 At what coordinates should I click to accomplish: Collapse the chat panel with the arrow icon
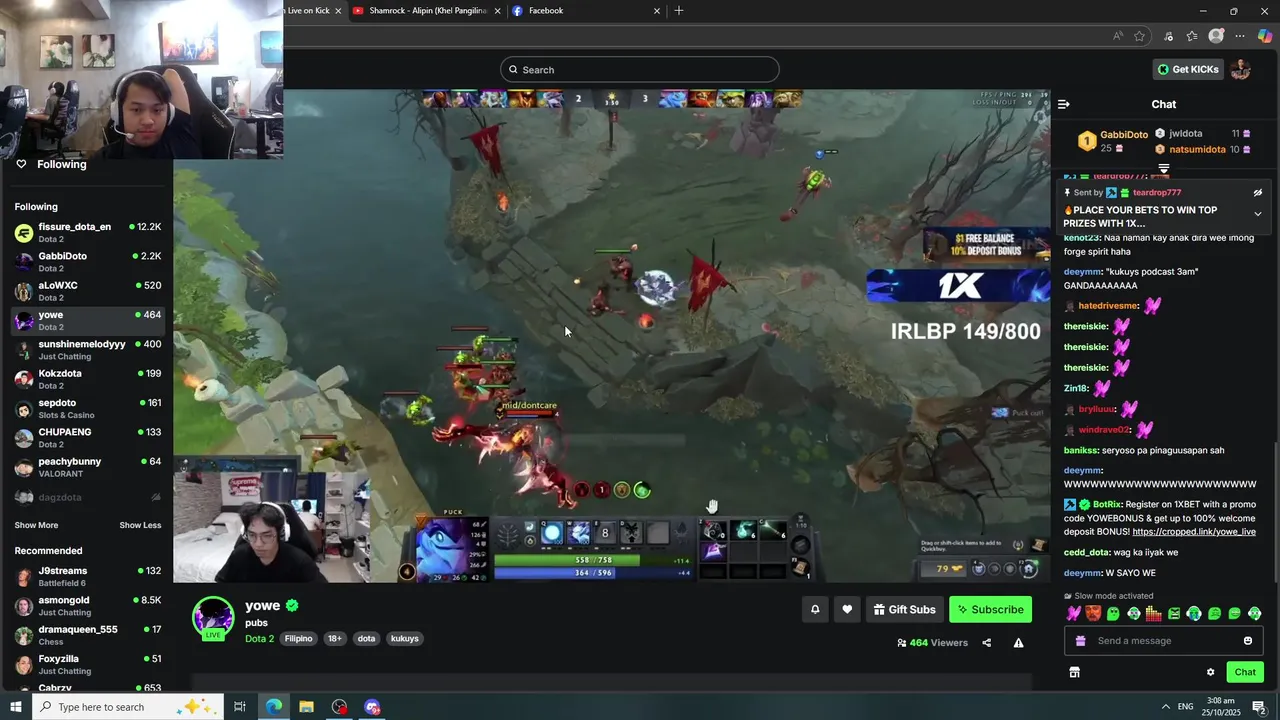tap(1064, 104)
